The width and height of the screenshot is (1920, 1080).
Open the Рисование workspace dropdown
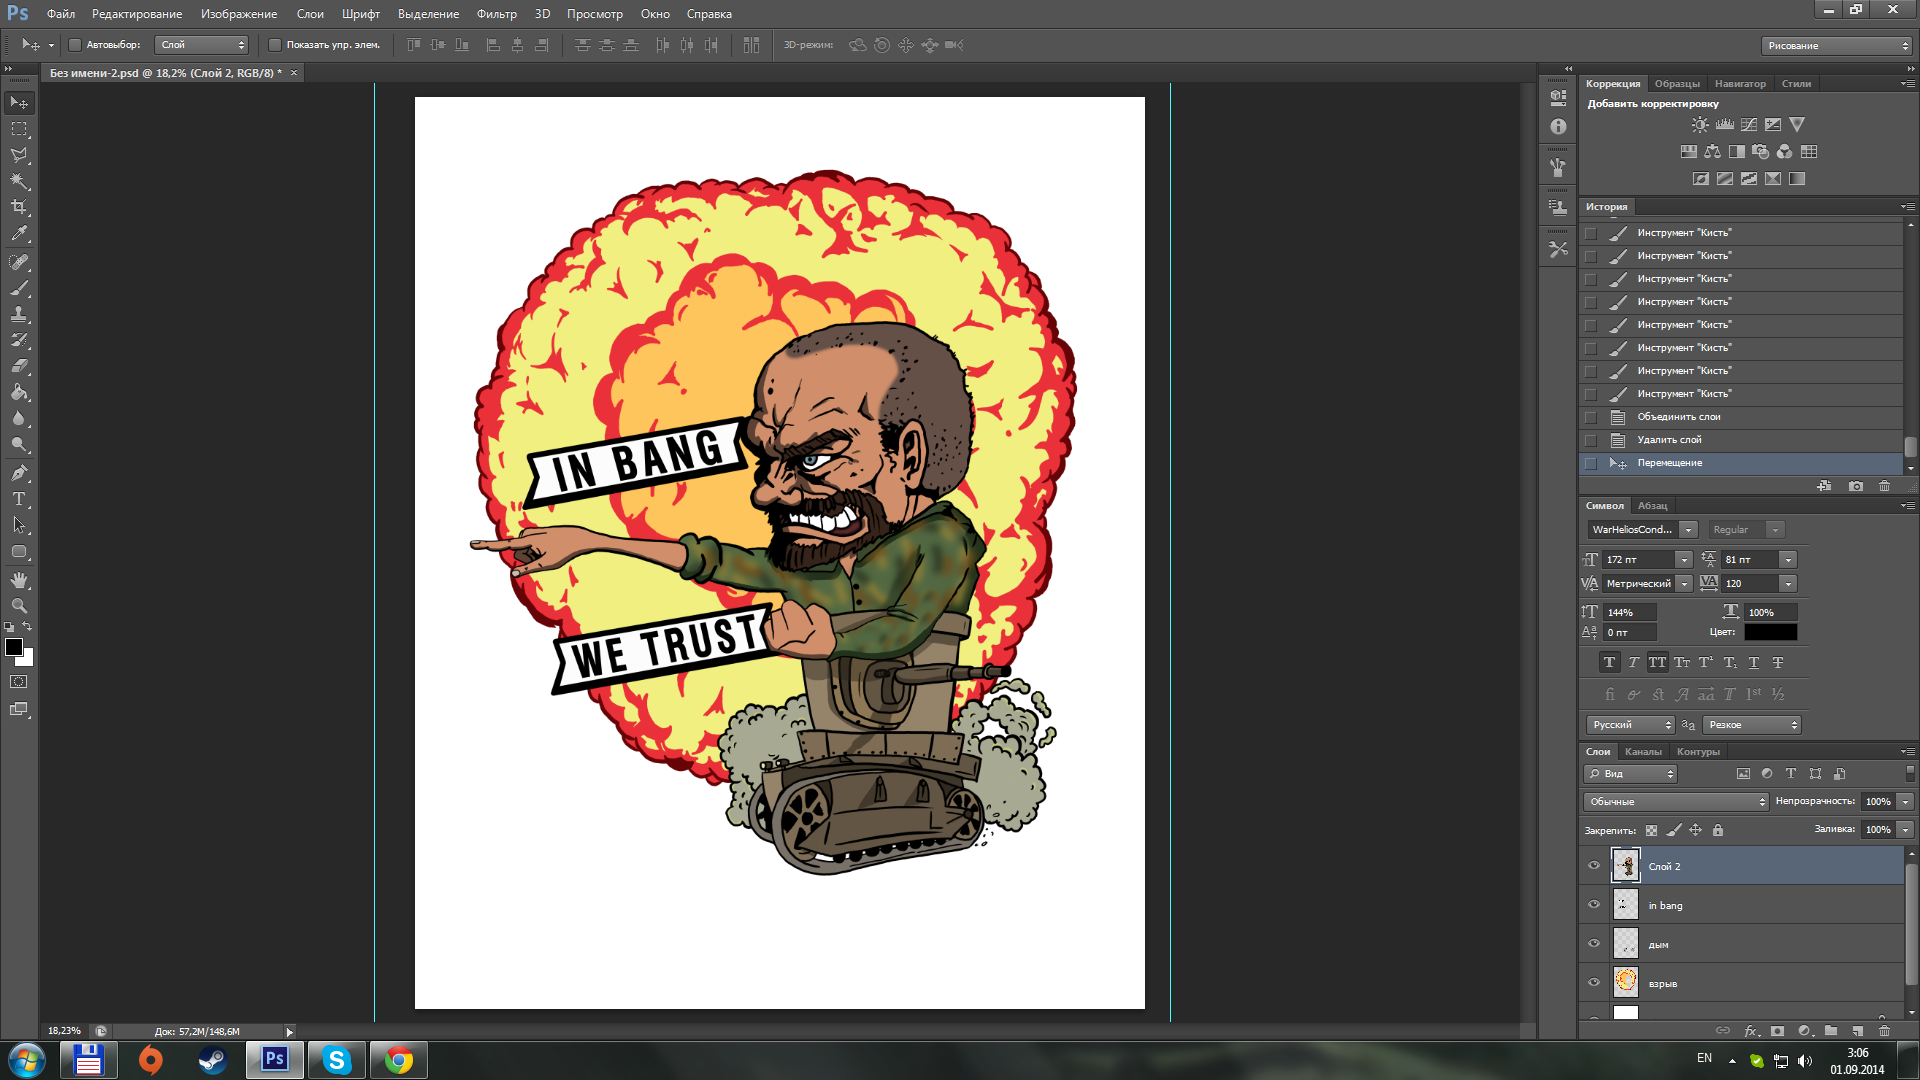[x=1837, y=46]
